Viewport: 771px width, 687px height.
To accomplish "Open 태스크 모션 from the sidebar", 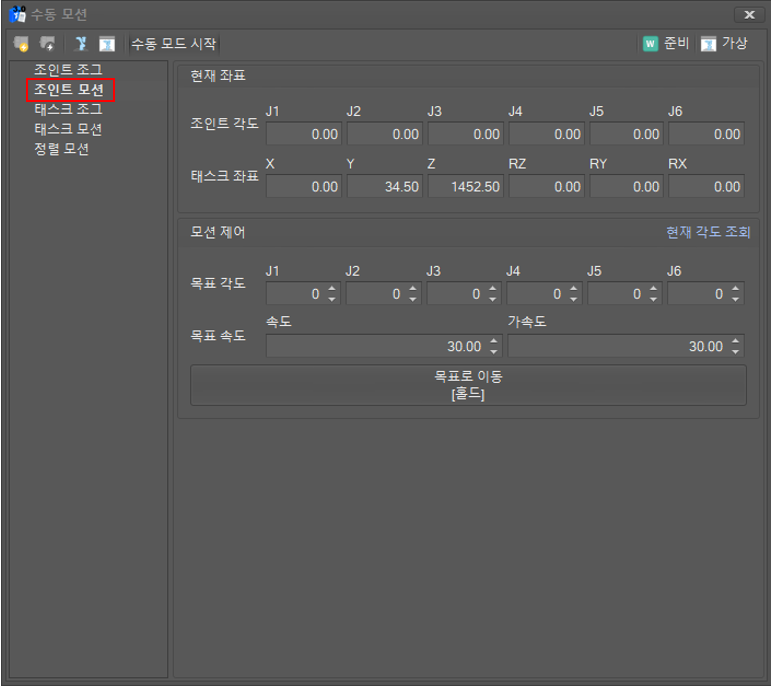I will point(68,129).
